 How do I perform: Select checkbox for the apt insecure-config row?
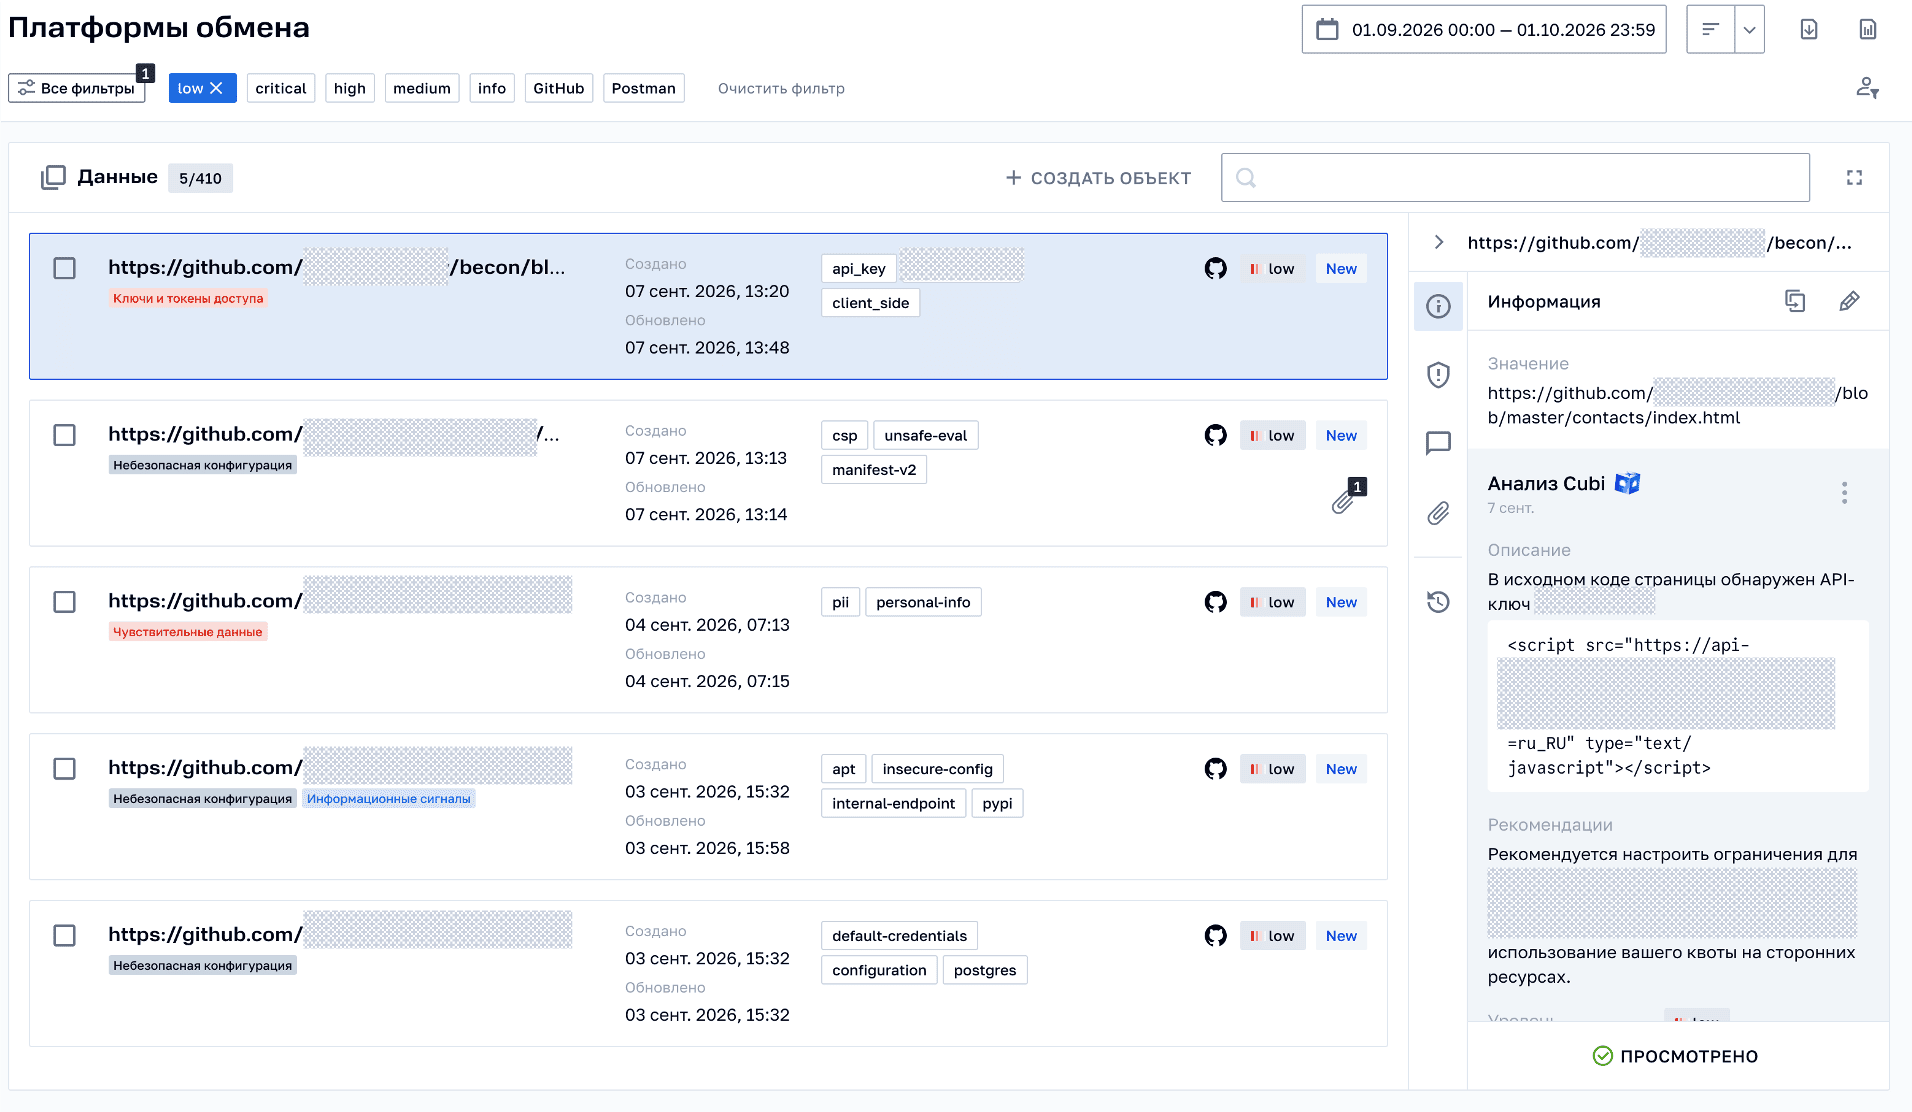(x=64, y=769)
